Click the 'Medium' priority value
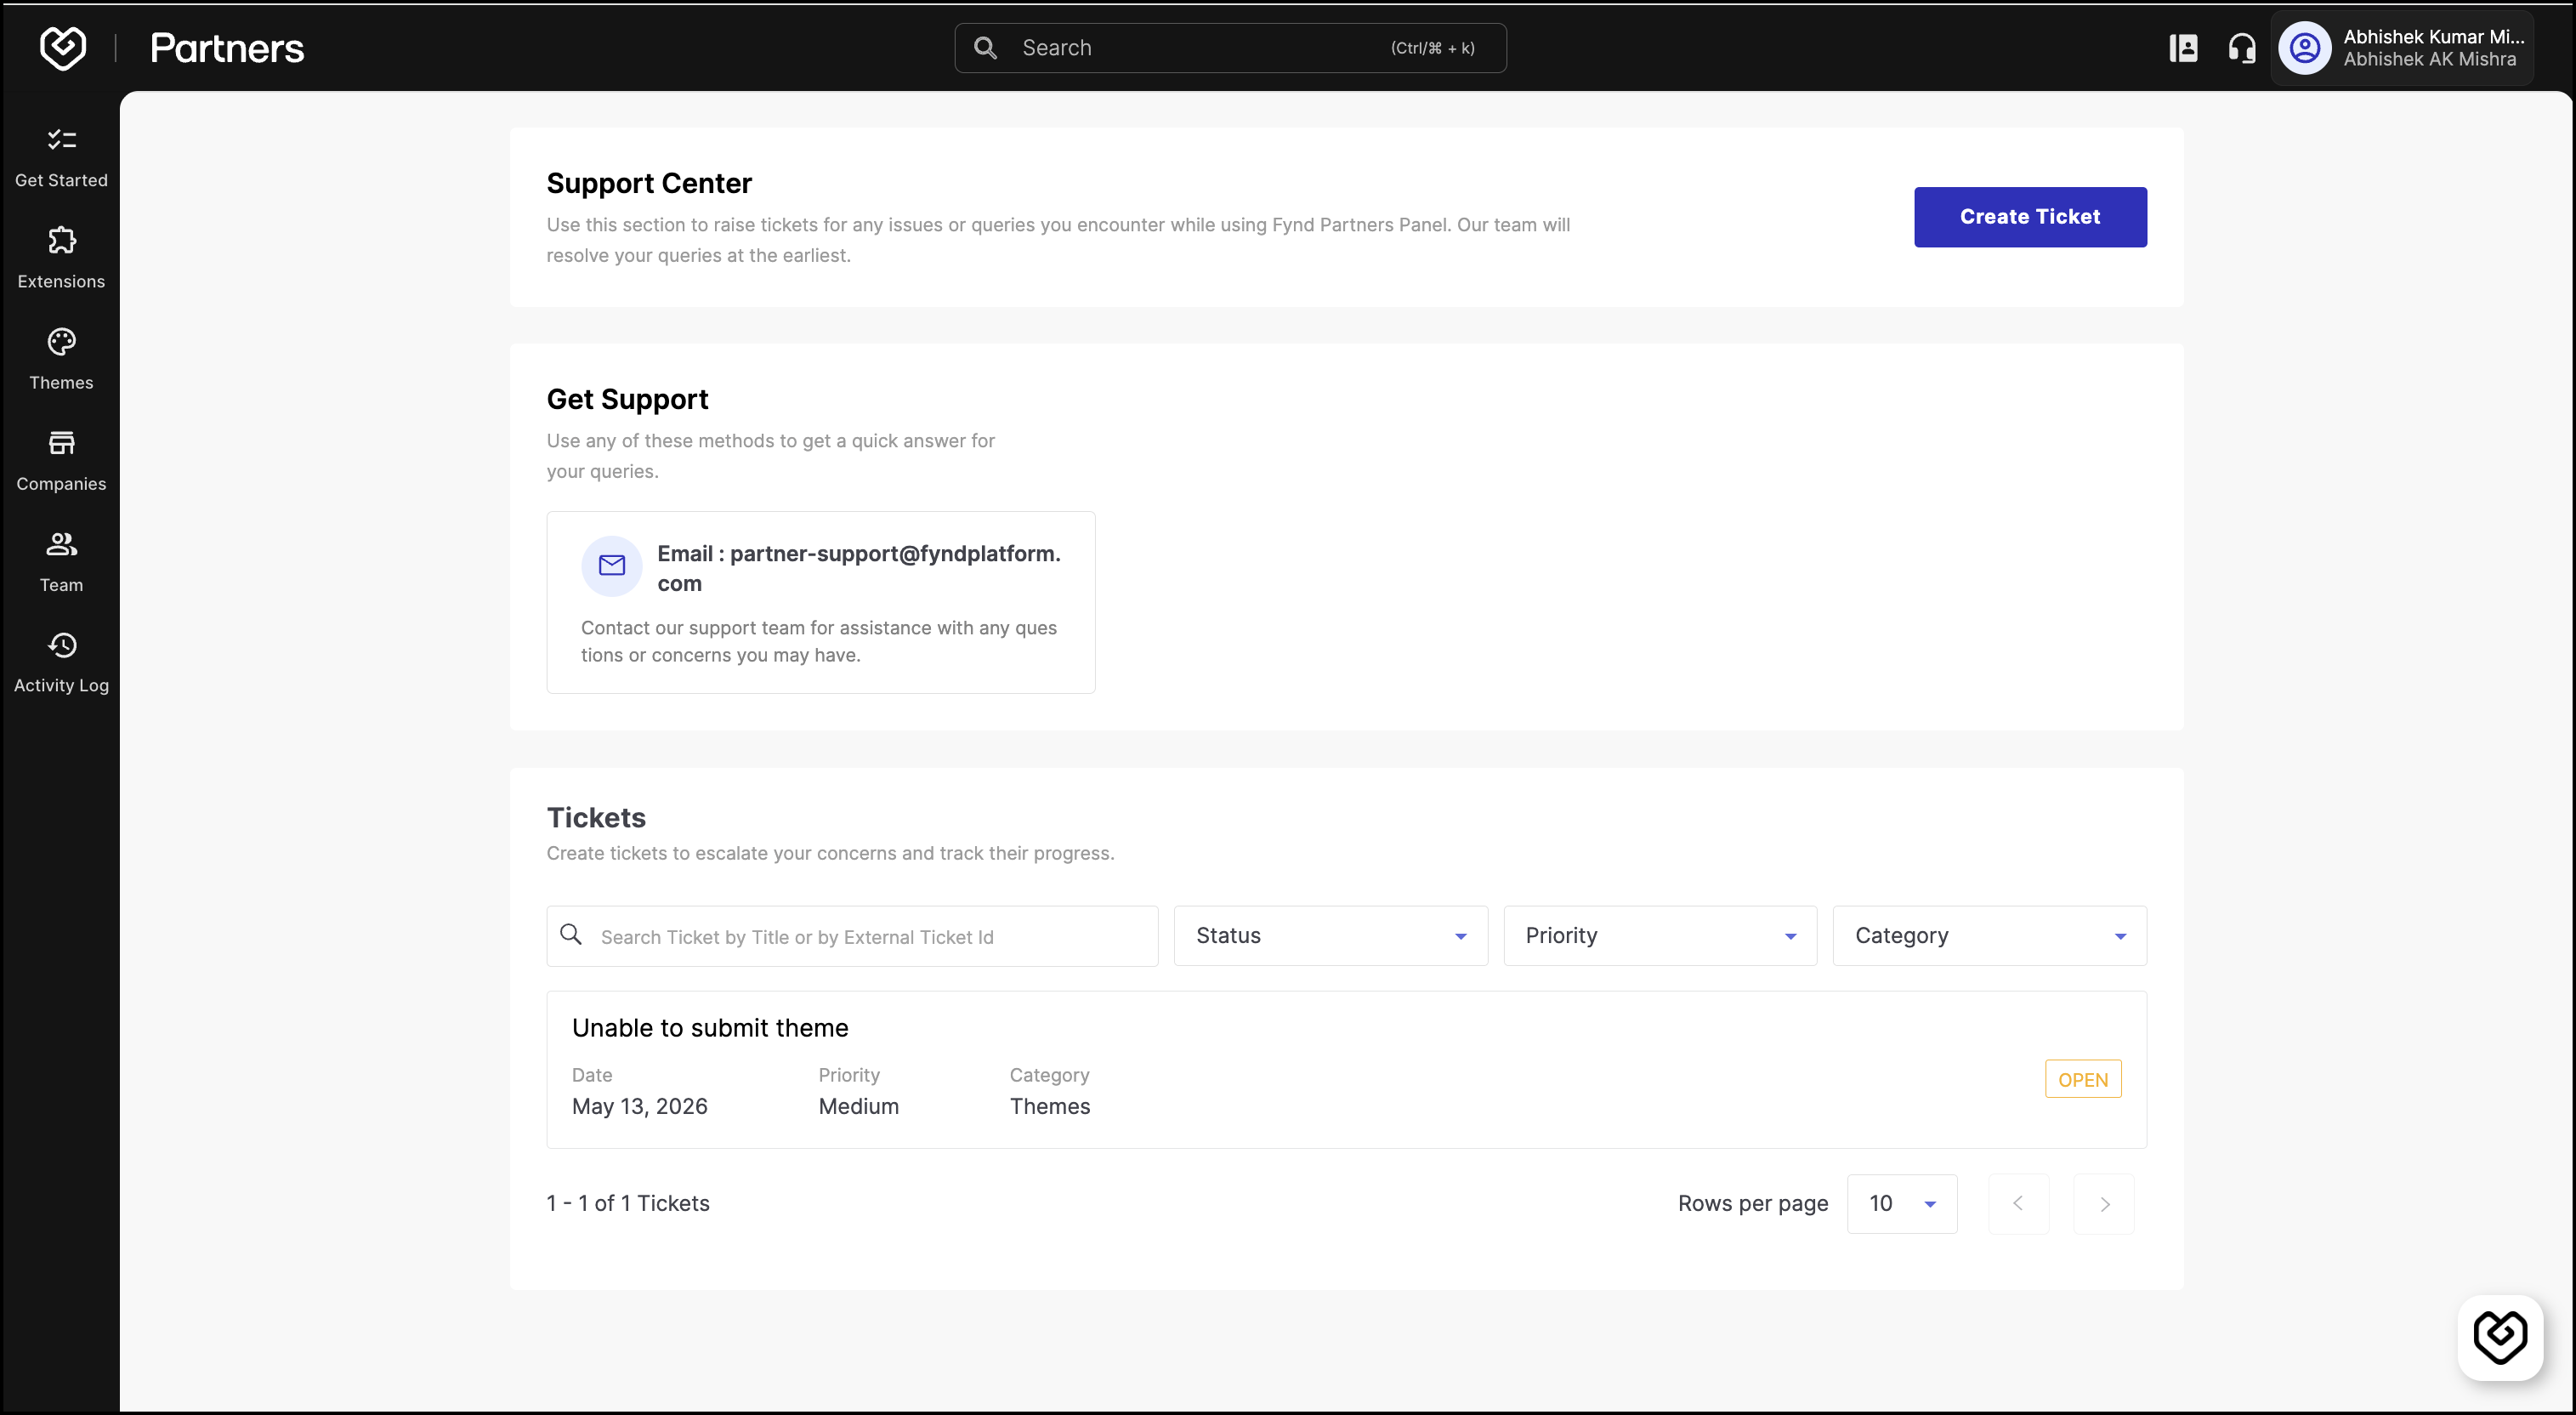The width and height of the screenshot is (2576, 1415). [x=859, y=1107]
